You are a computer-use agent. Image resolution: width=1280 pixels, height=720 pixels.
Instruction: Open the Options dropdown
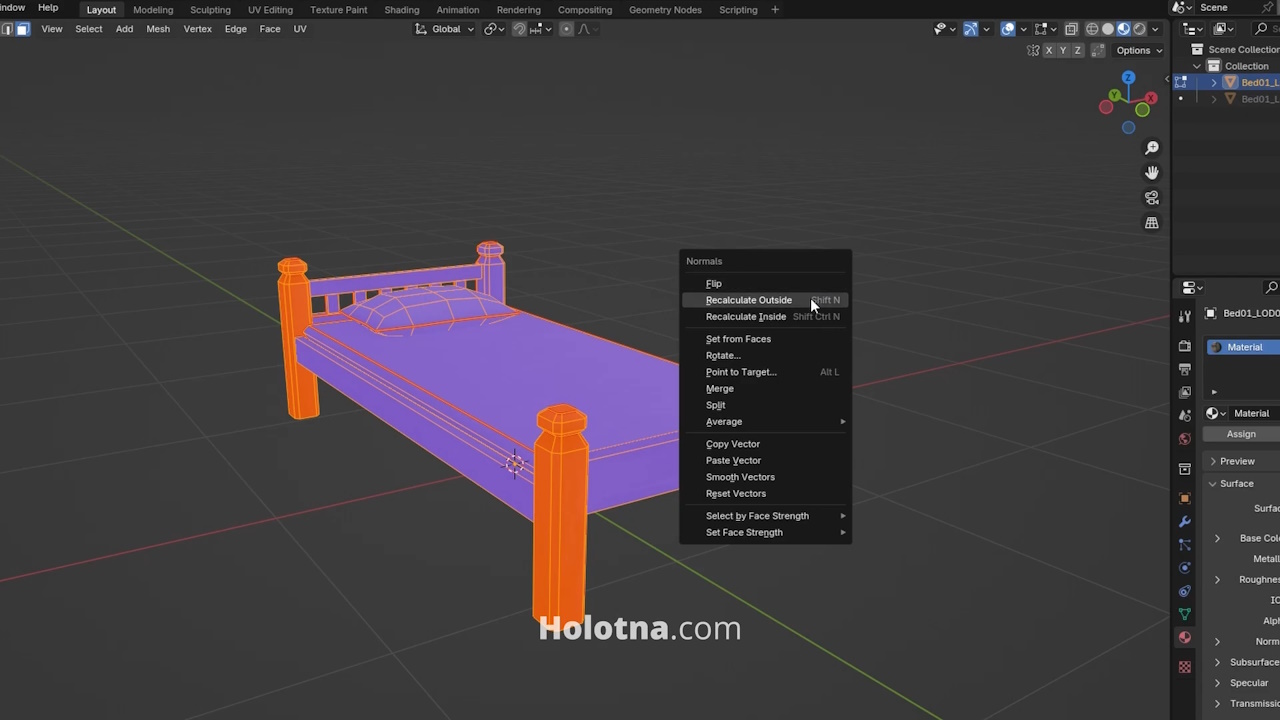point(1139,50)
